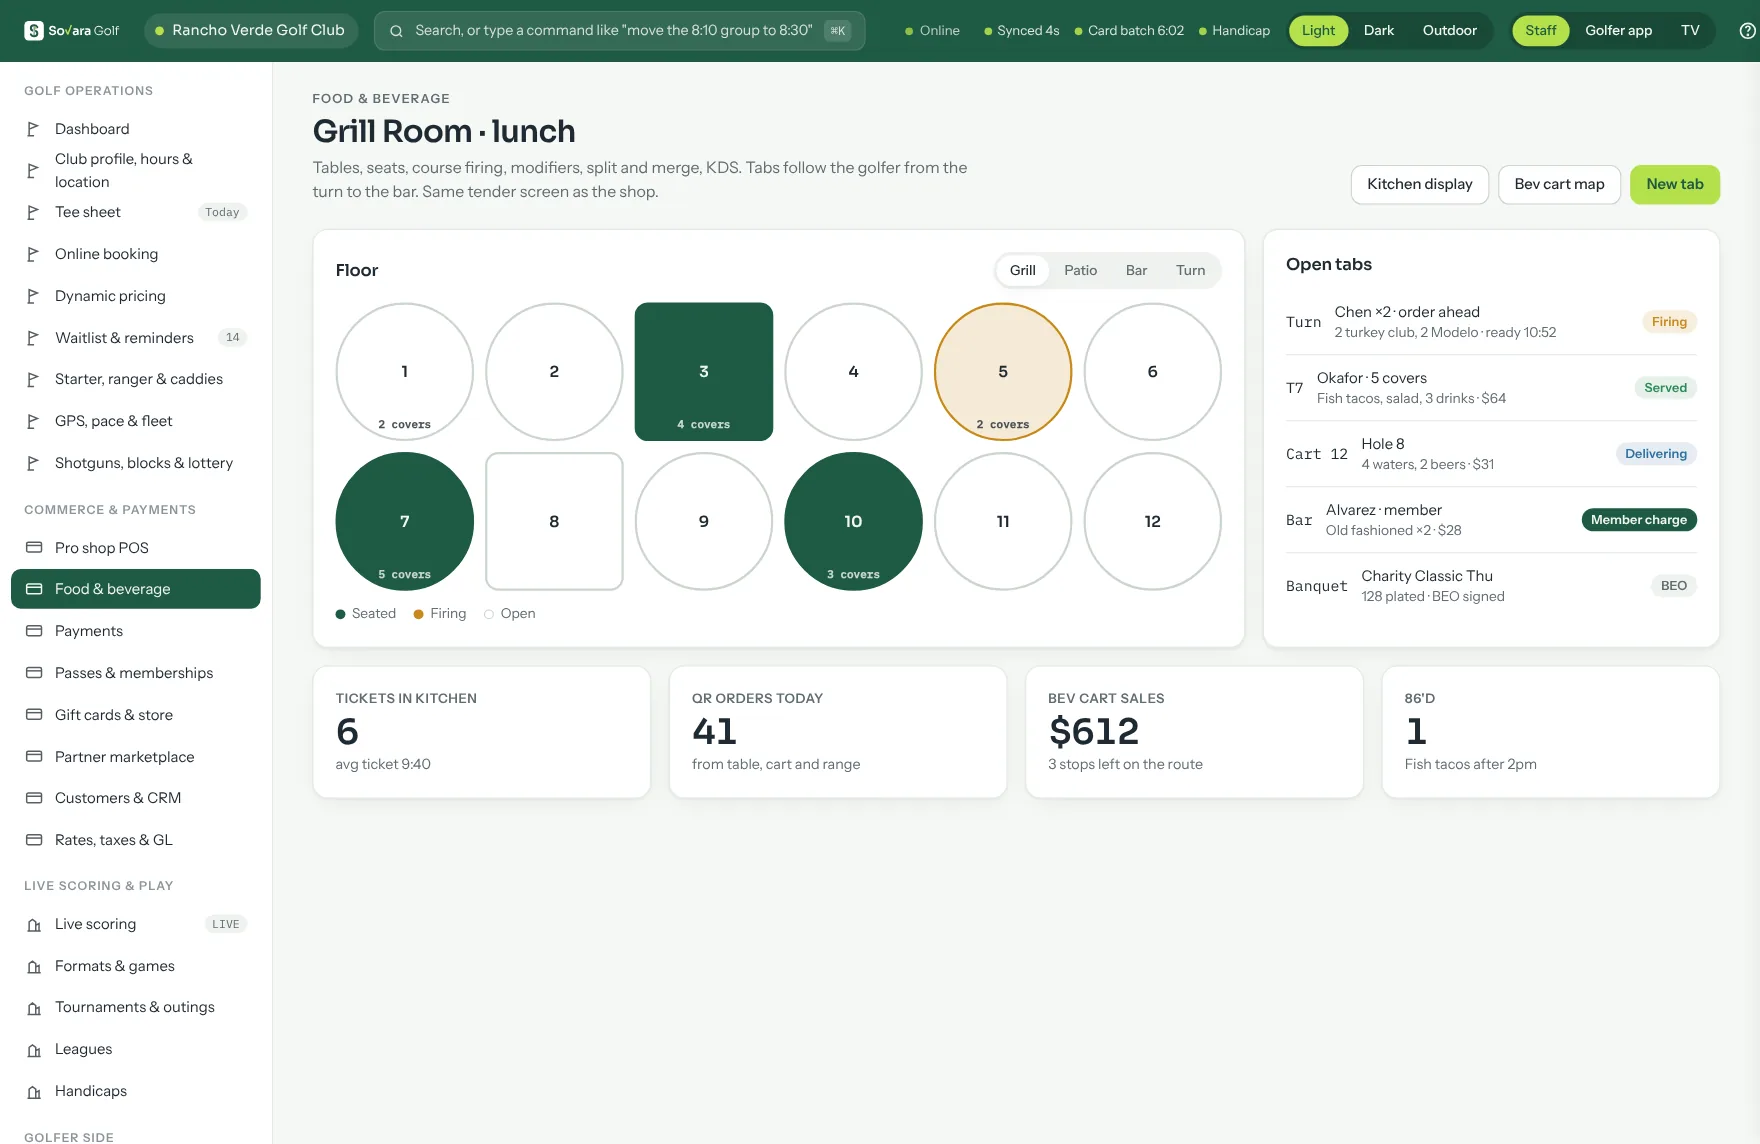
Task: Select the TV view mode
Action: [1690, 31]
